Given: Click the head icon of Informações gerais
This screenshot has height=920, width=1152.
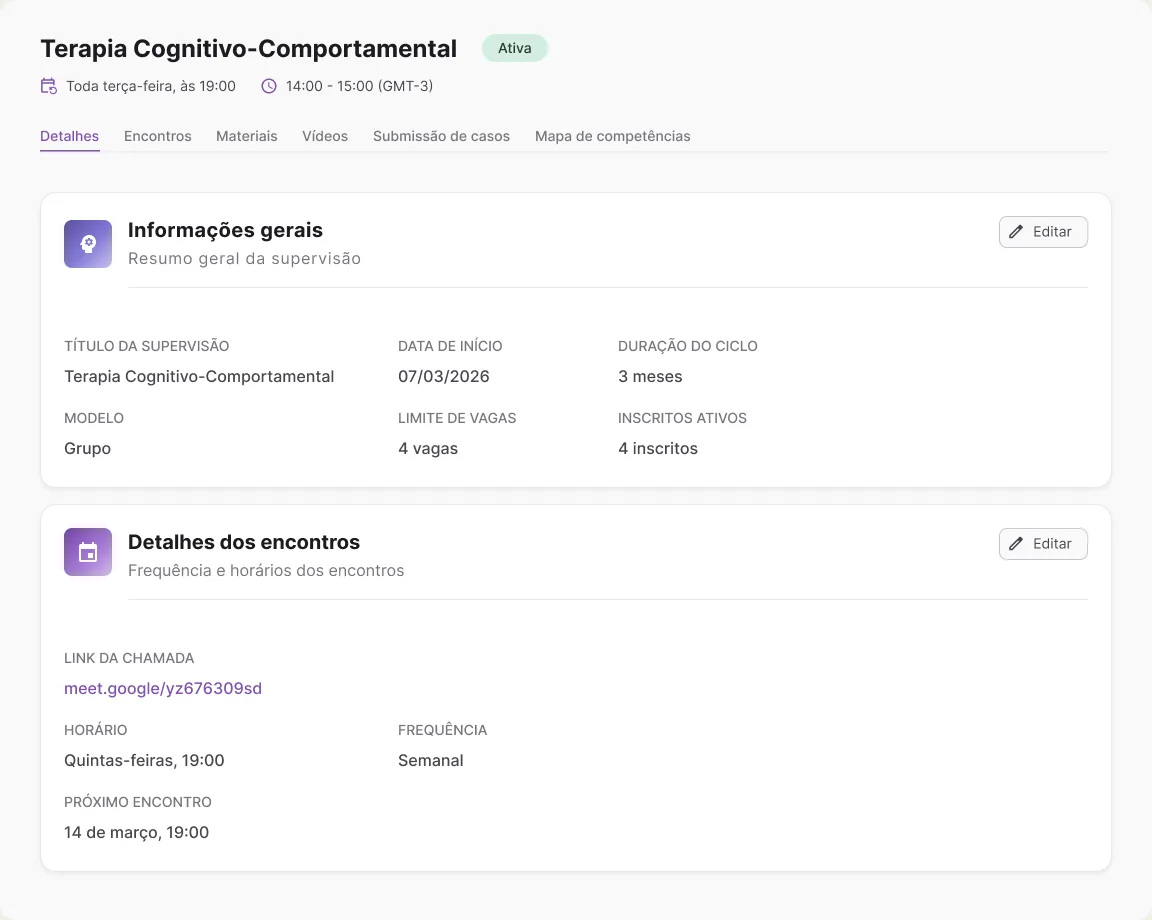Looking at the screenshot, I should (x=88, y=244).
